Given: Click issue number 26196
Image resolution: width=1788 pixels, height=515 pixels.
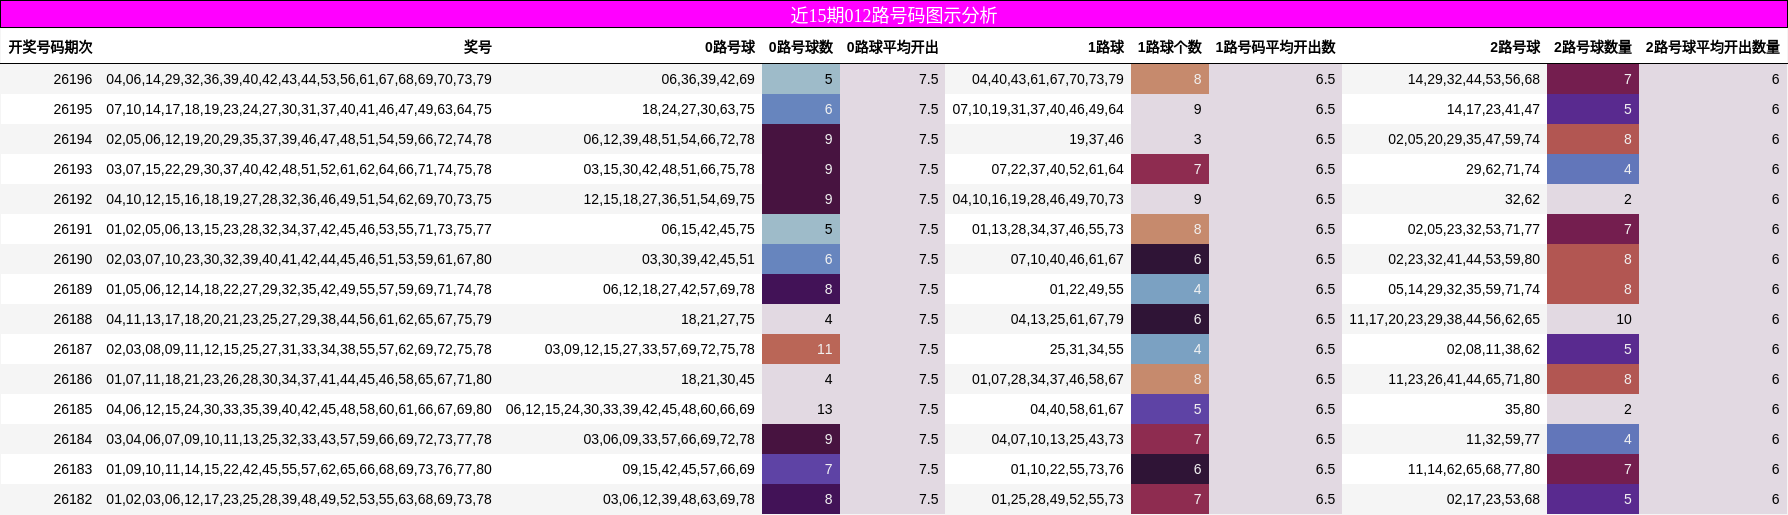Looking at the screenshot, I should [x=73, y=79].
